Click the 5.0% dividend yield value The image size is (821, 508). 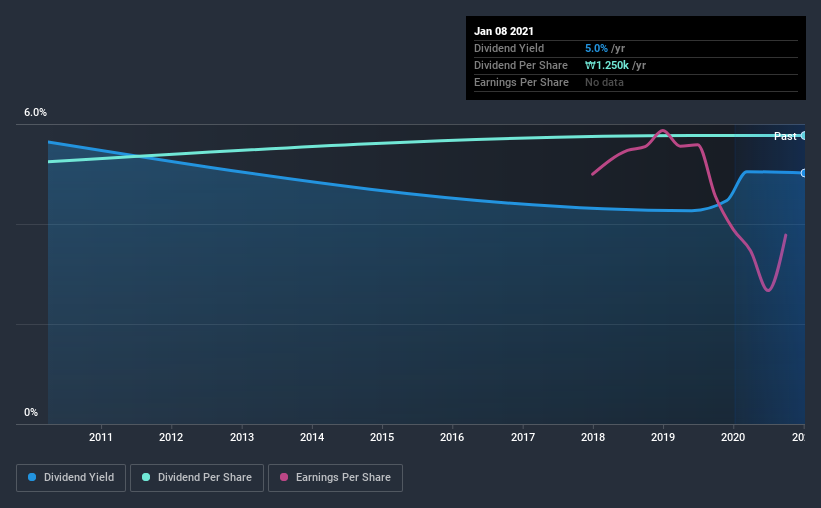point(596,48)
